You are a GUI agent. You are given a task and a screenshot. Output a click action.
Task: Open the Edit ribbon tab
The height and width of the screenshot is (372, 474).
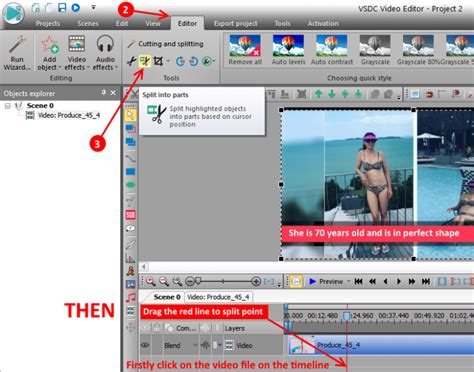point(122,23)
